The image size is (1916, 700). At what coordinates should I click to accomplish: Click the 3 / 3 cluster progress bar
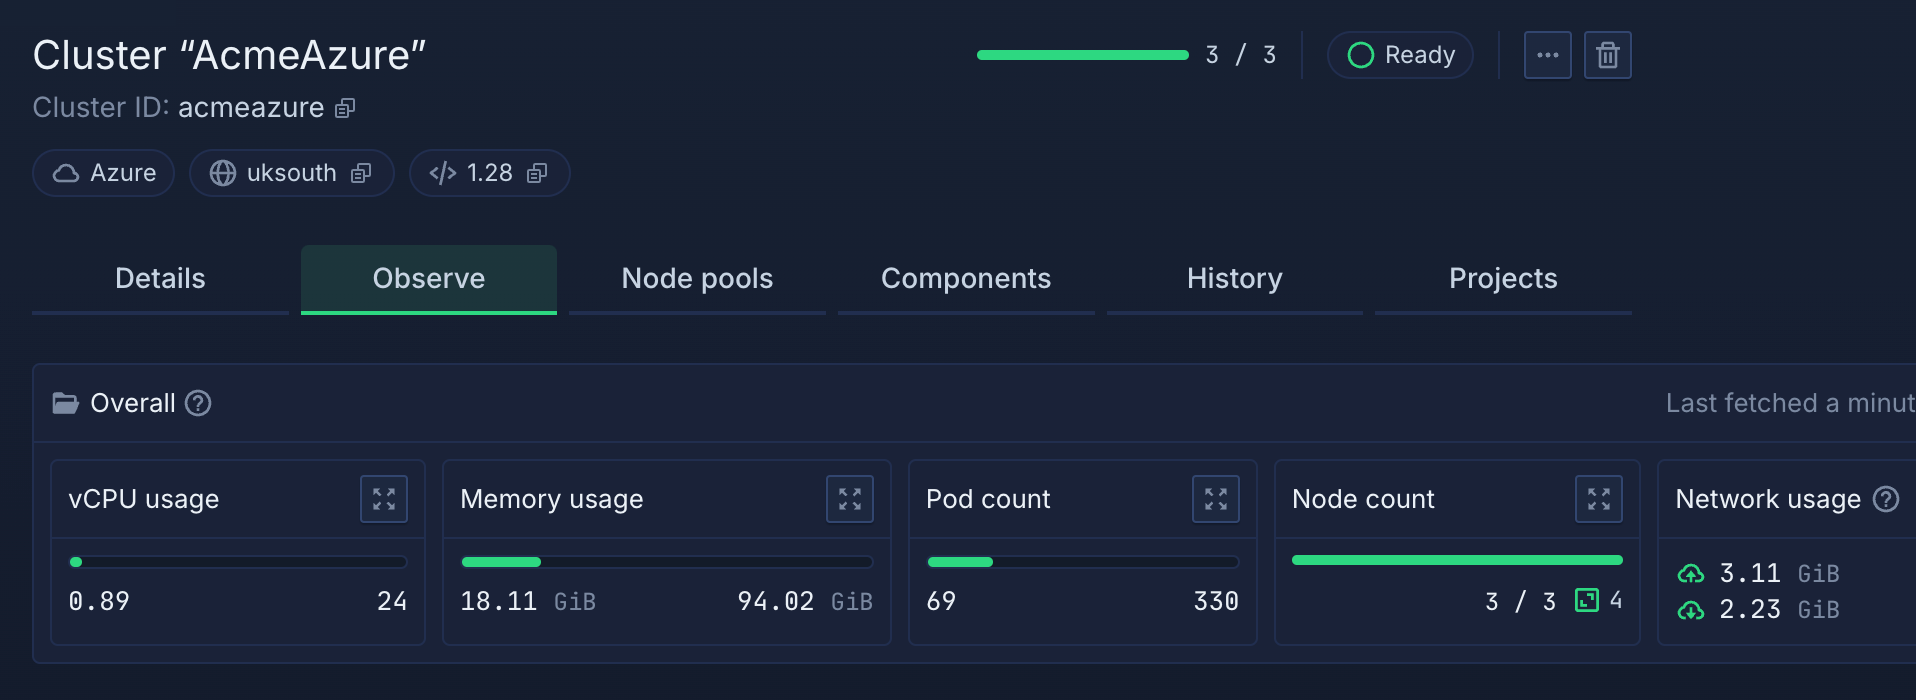tap(1082, 55)
